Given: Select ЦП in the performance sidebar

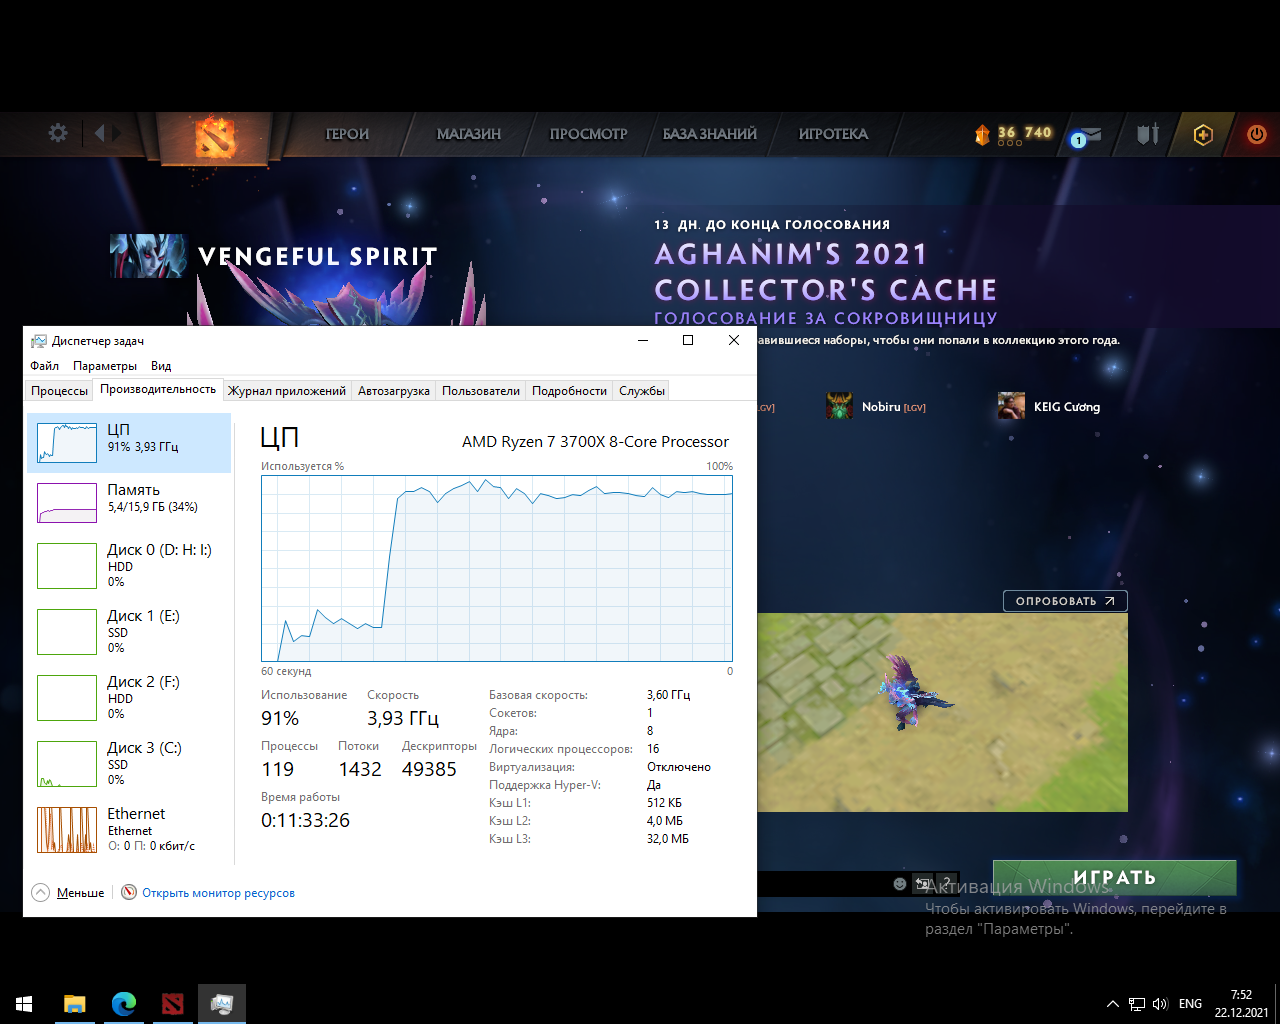Looking at the screenshot, I should click(x=129, y=442).
